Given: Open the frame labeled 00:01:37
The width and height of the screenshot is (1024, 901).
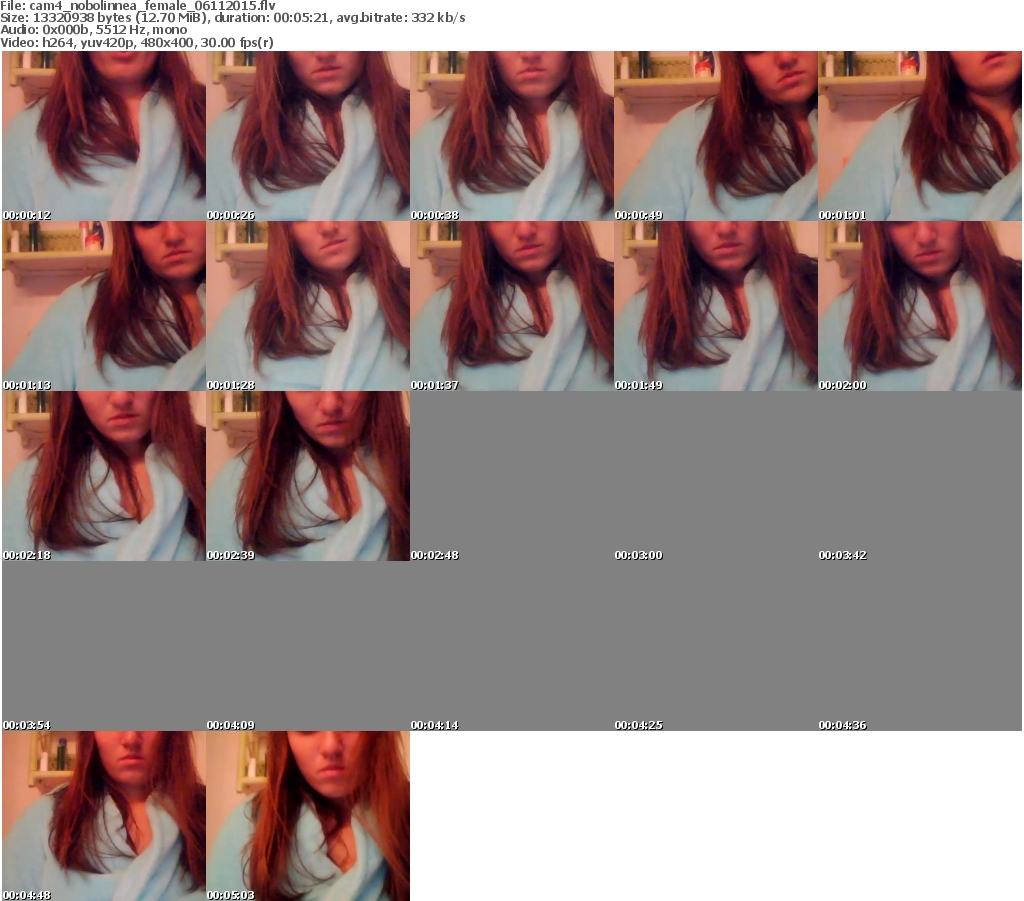Looking at the screenshot, I should point(511,306).
